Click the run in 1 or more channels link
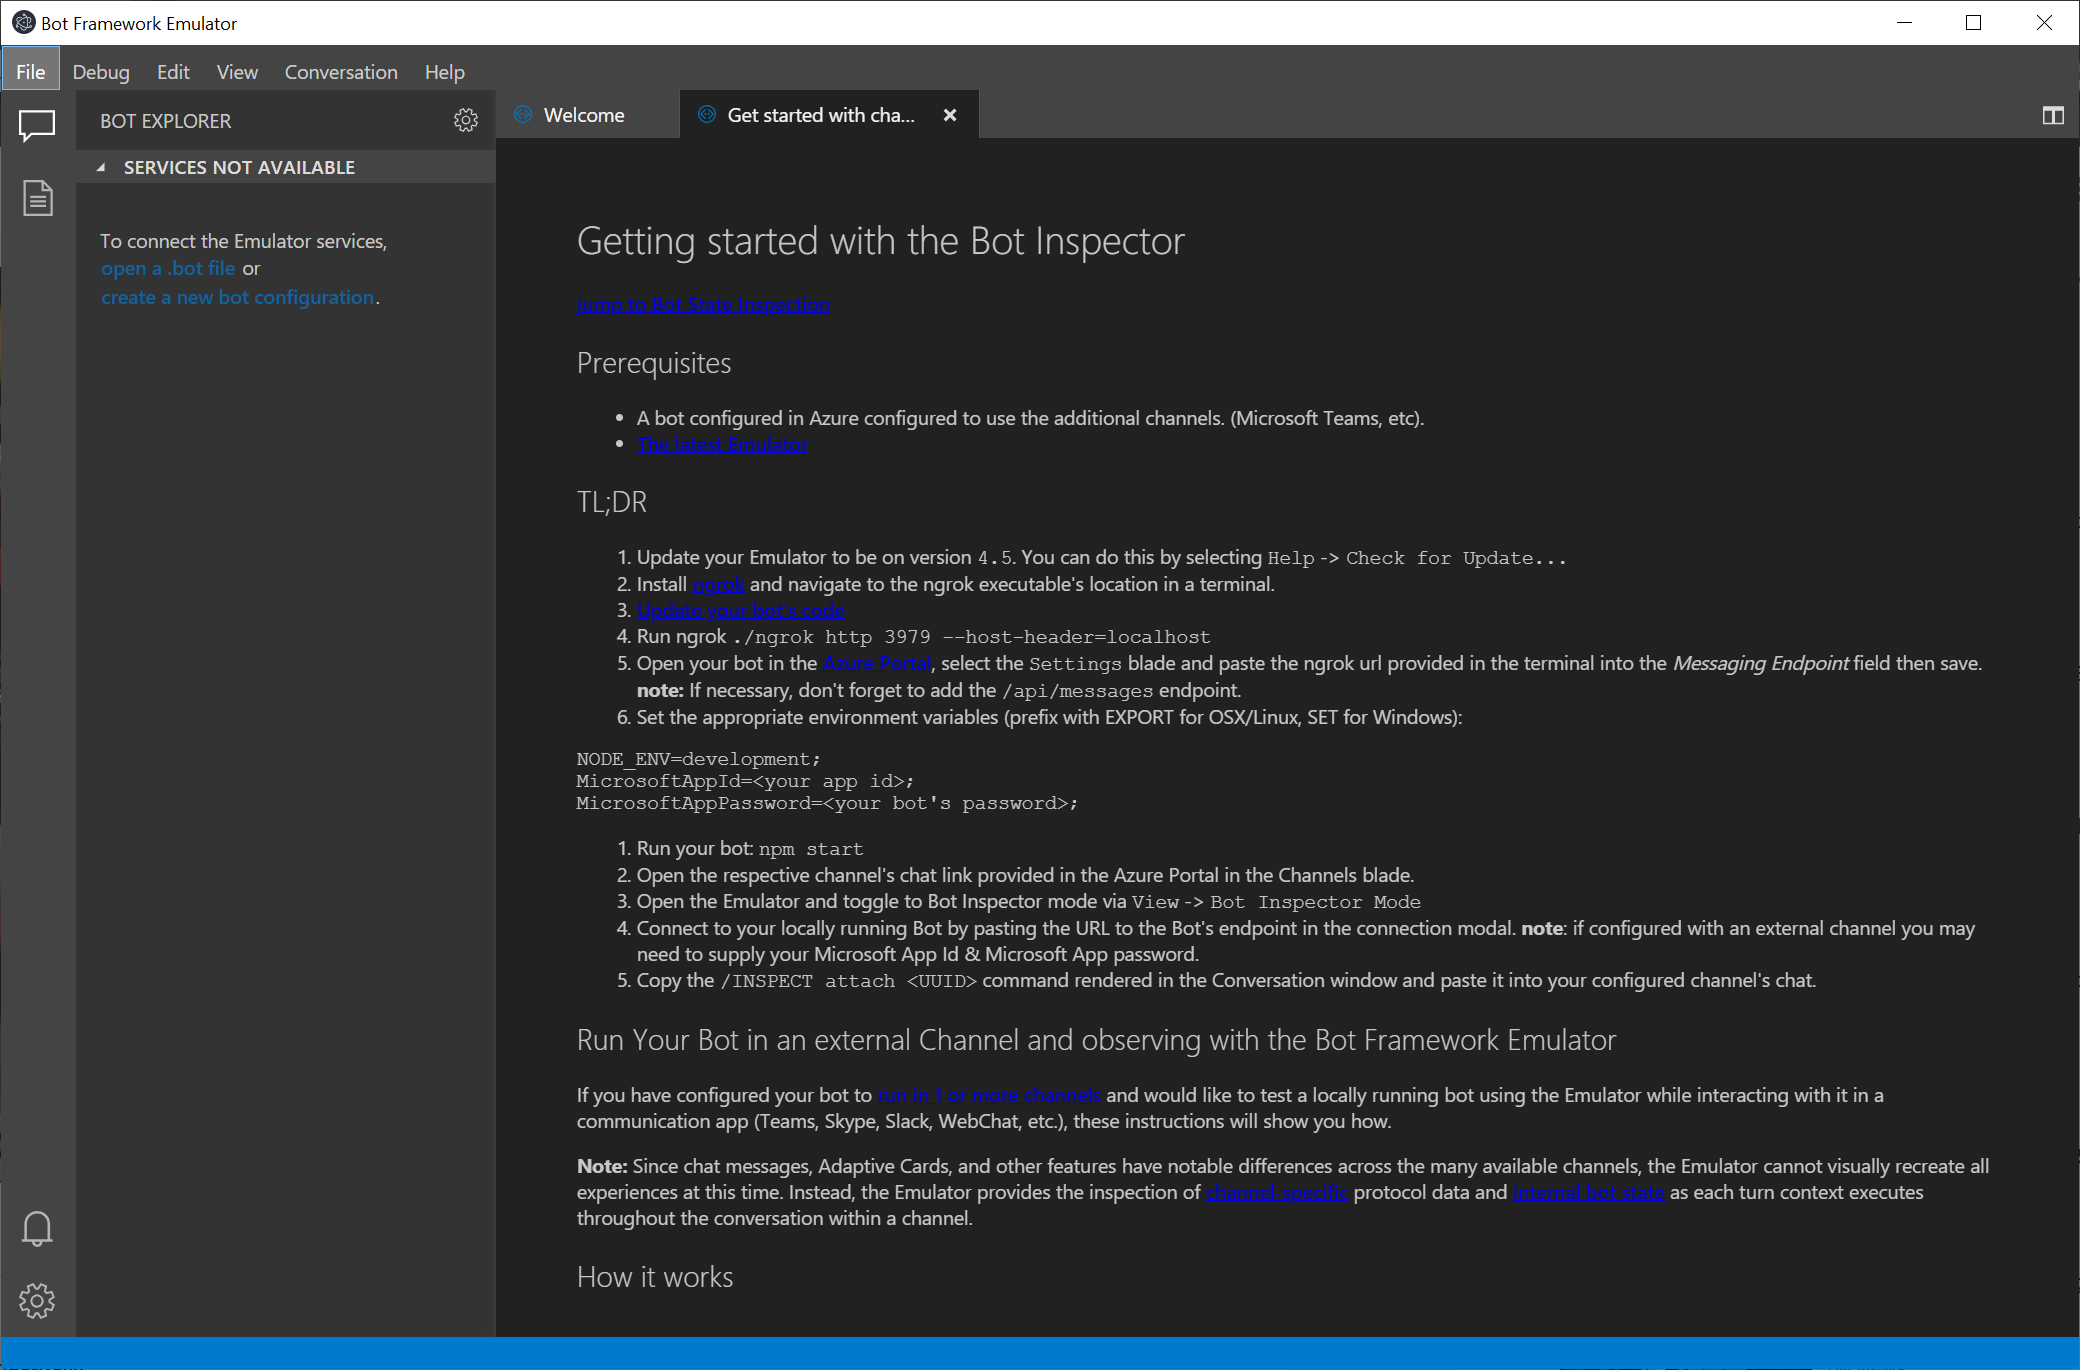This screenshot has width=2080, height=1370. (x=989, y=1095)
